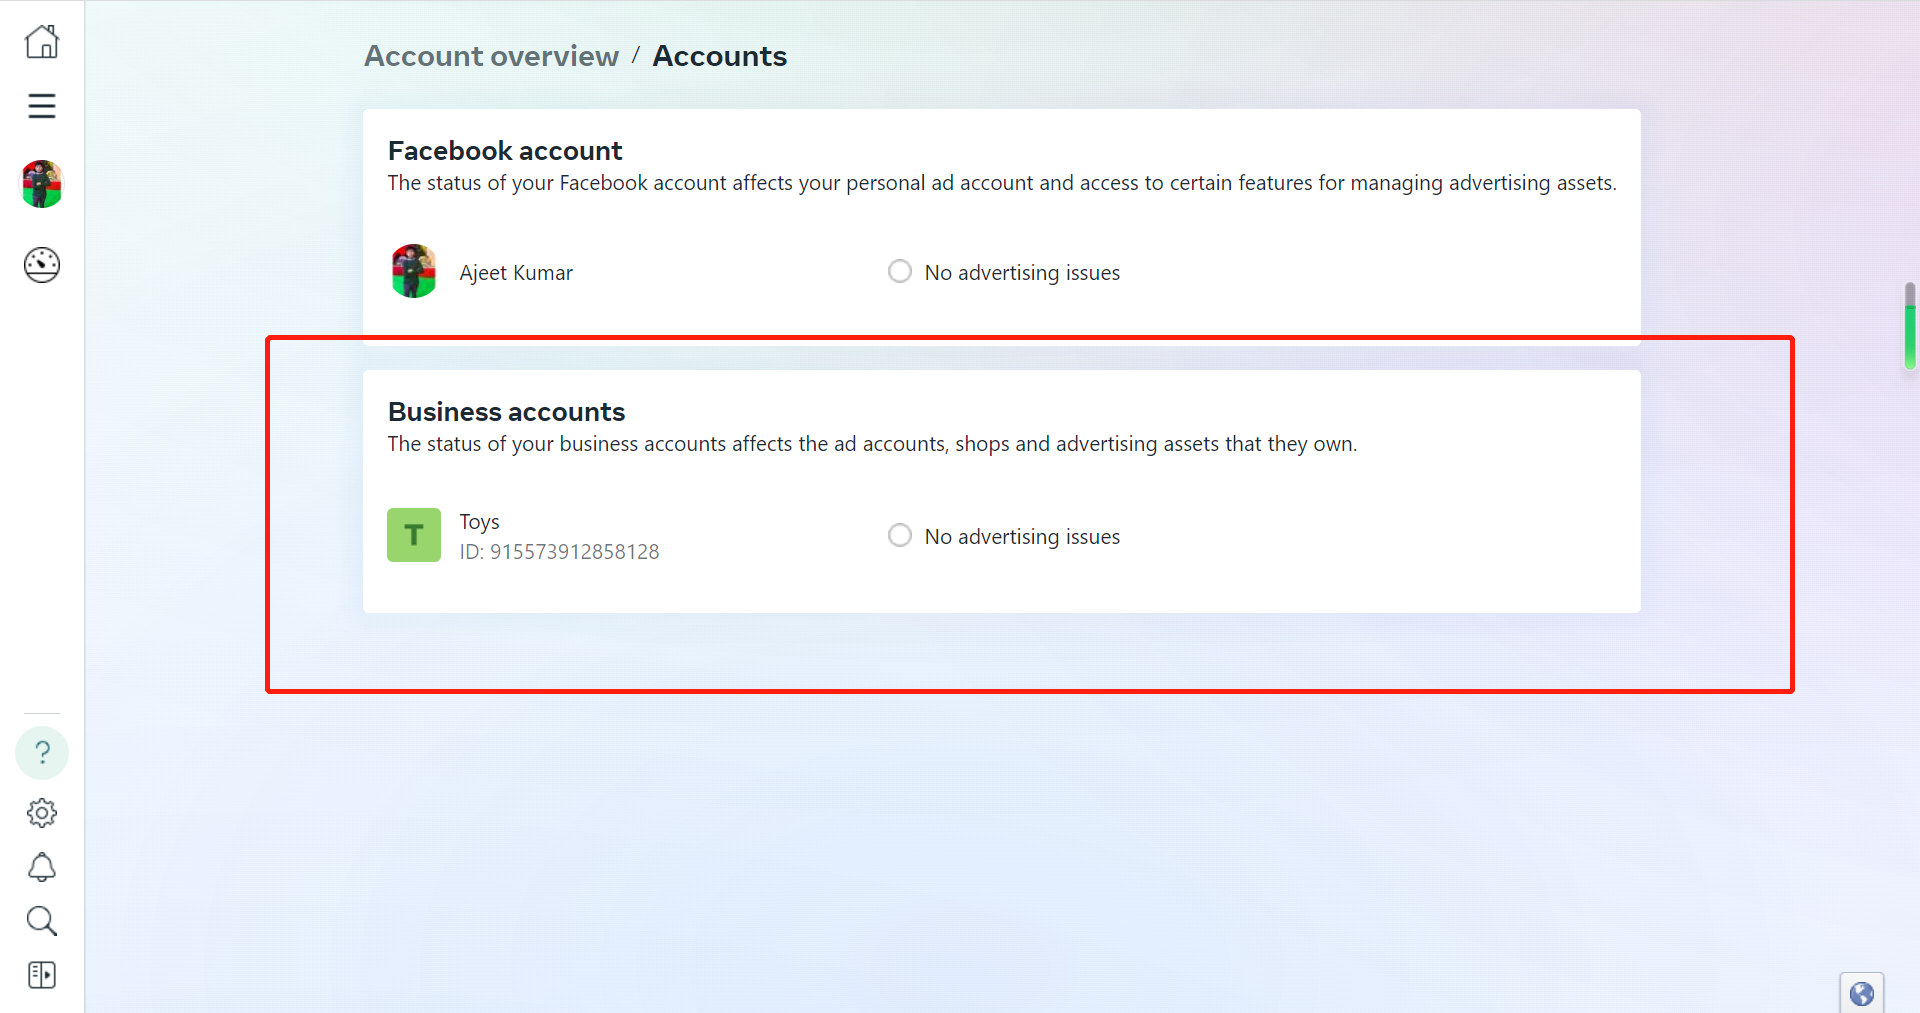The width and height of the screenshot is (1920, 1013).
Task: Click Ajeet Kumar's profile picture in the card
Action: pyautogui.click(x=414, y=271)
